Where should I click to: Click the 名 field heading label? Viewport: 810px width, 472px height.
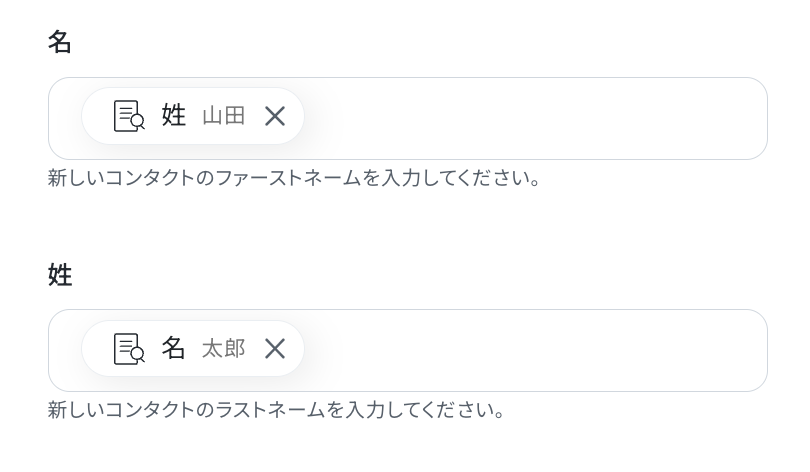click(x=60, y=42)
